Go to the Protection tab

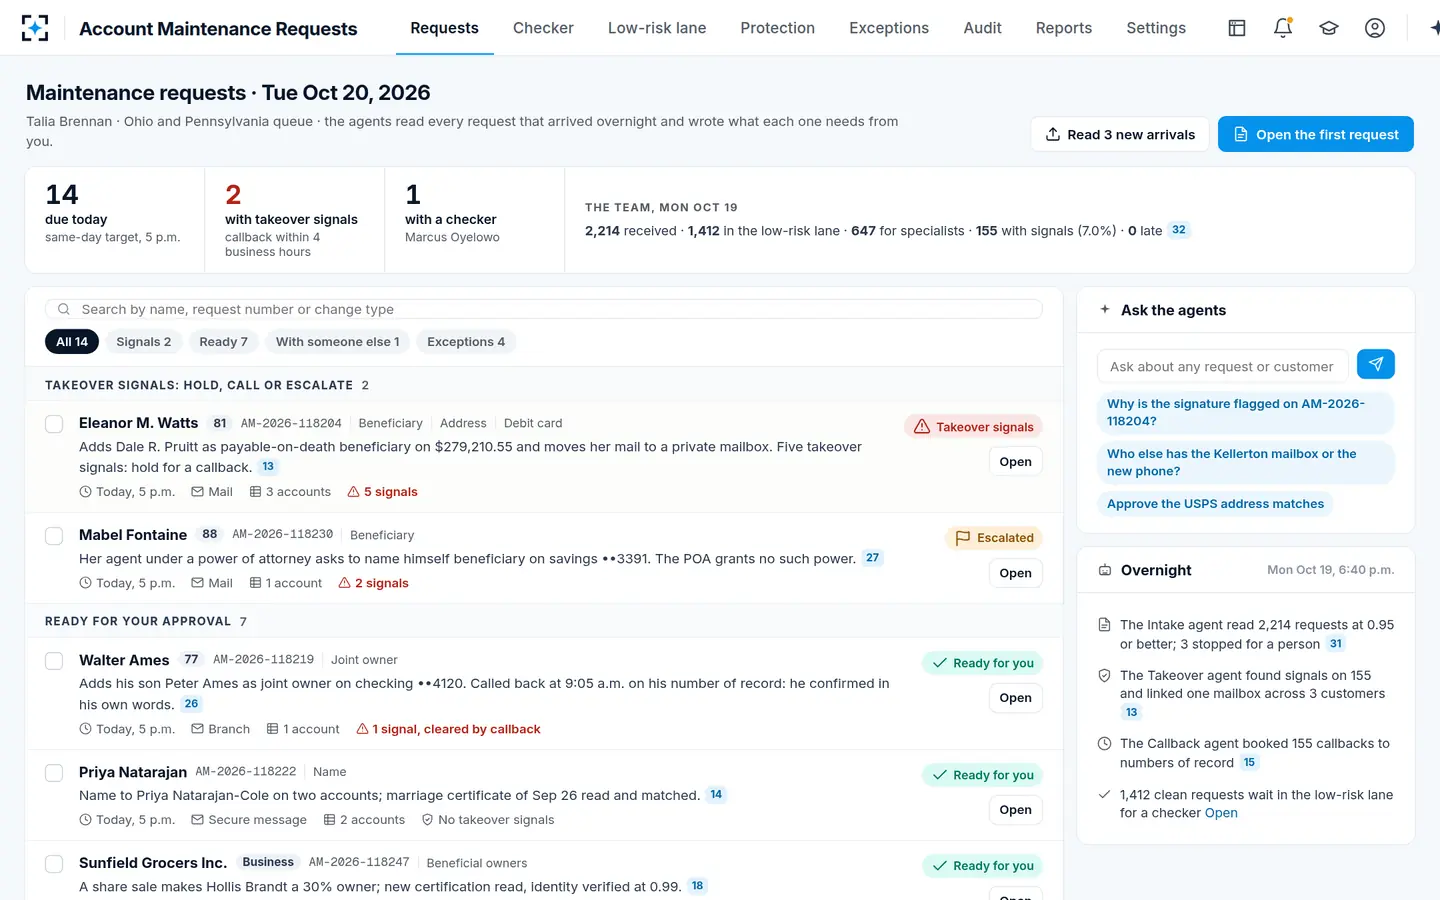tap(777, 28)
